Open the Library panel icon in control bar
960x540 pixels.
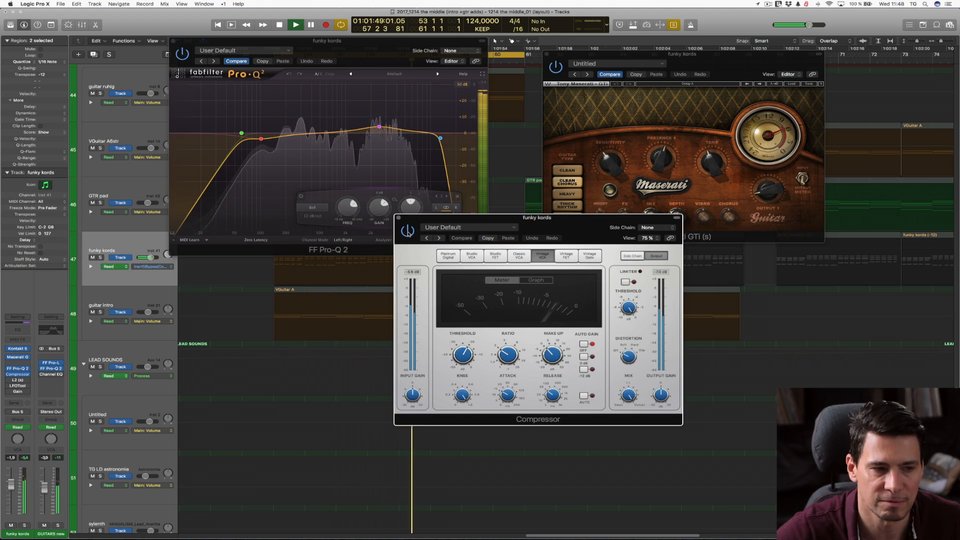(x=10, y=25)
